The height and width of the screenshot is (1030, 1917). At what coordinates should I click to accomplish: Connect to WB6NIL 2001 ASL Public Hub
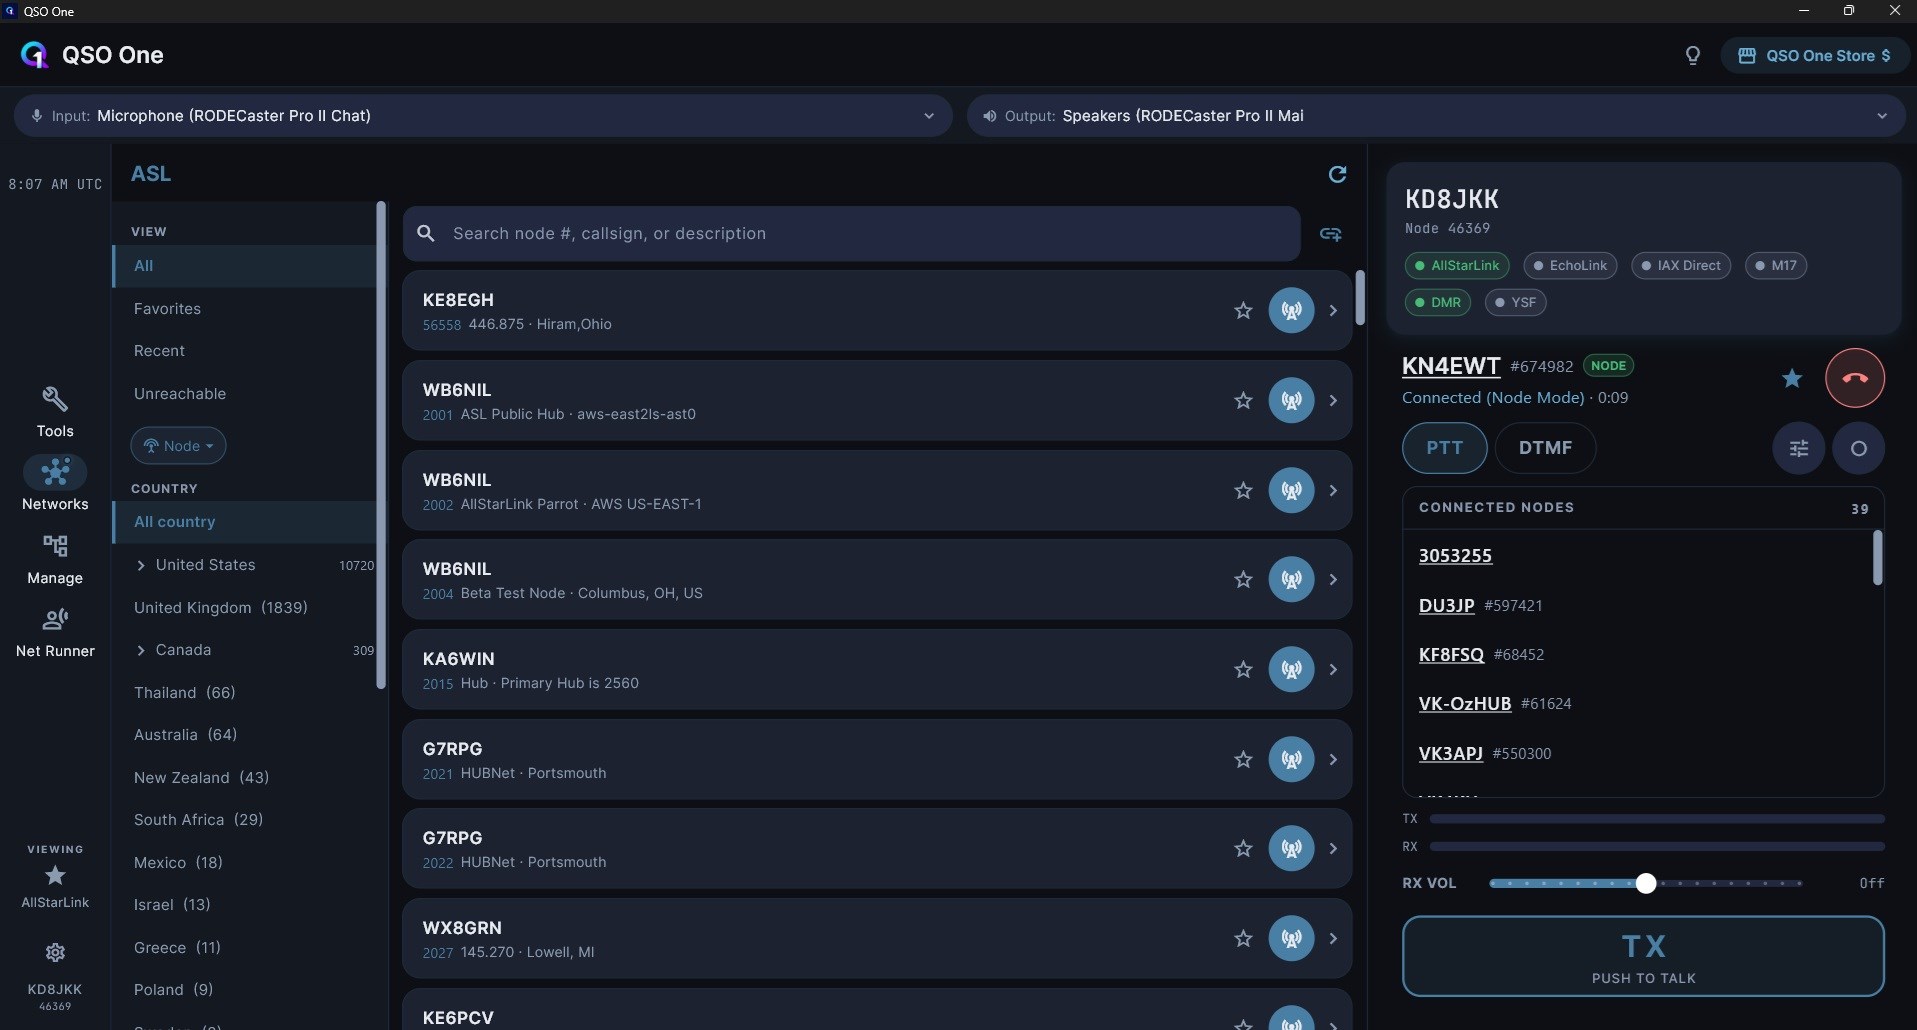click(1291, 400)
